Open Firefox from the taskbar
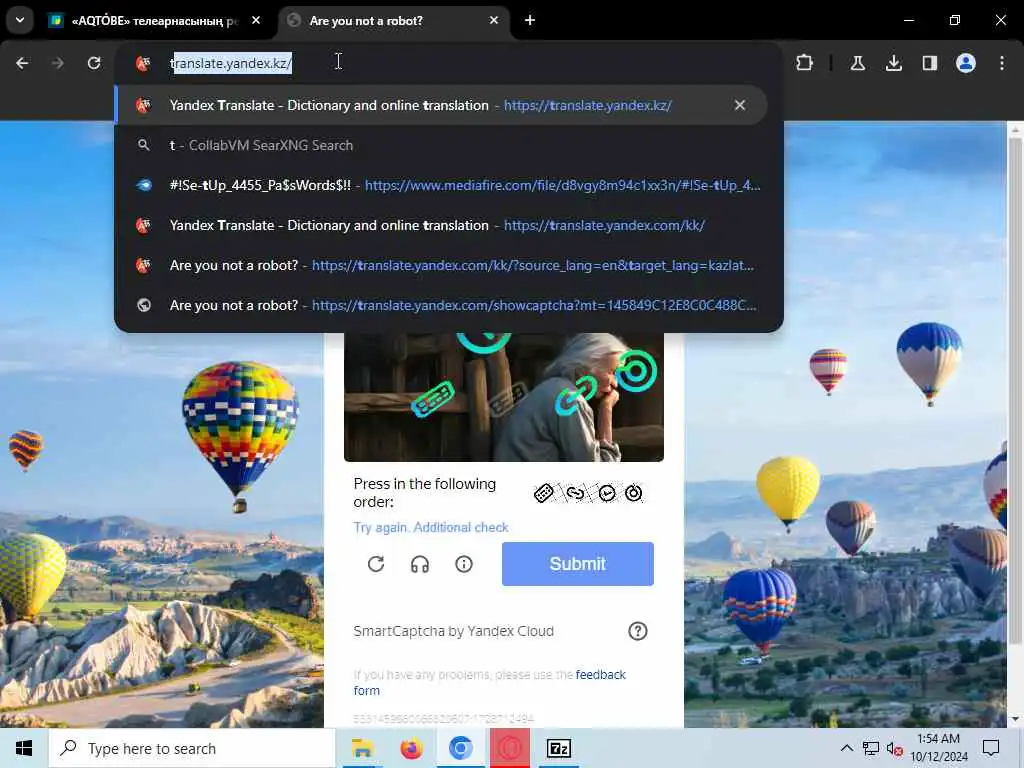 click(411, 748)
